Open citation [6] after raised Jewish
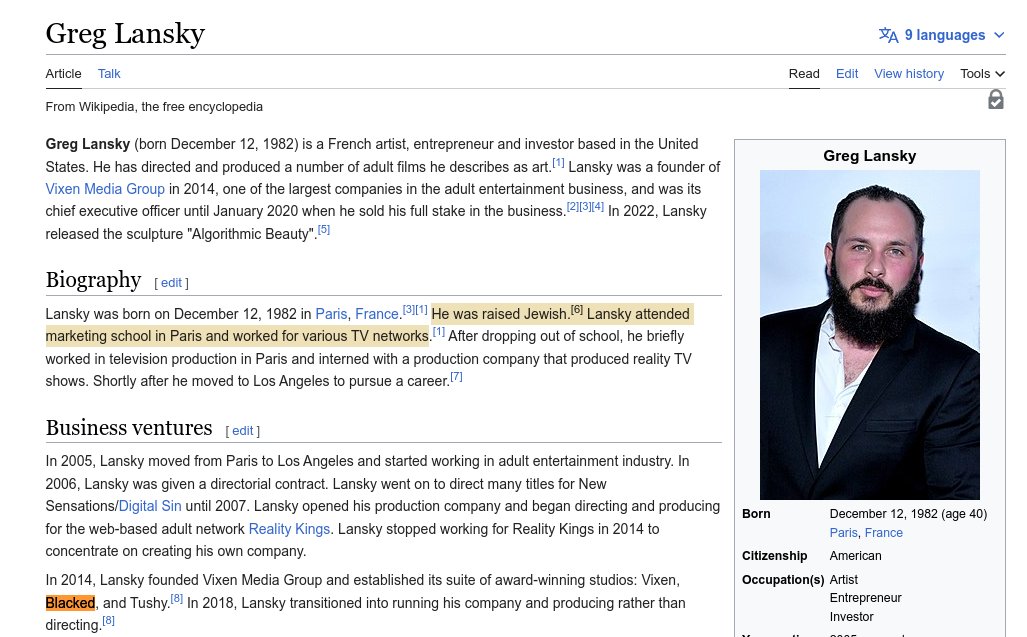Image resolution: width=1027 pixels, height=637 pixels. coord(576,310)
